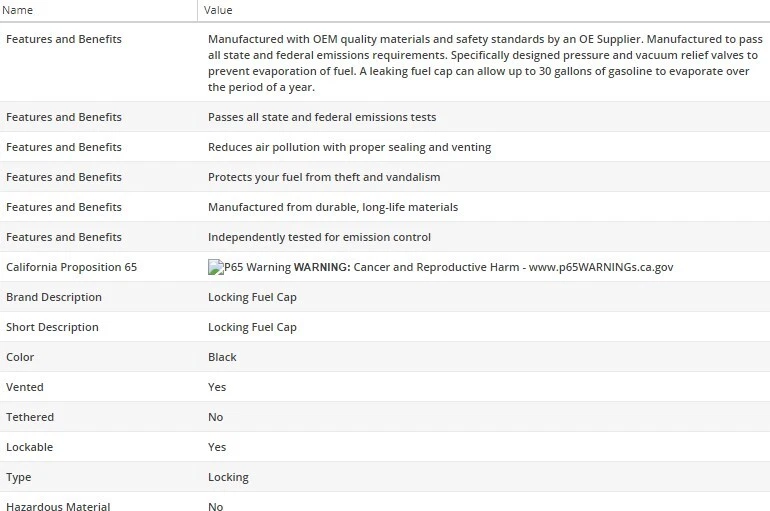This screenshot has width=770, height=511.
Task: Click the "Value" column header
Action: point(218,10)
